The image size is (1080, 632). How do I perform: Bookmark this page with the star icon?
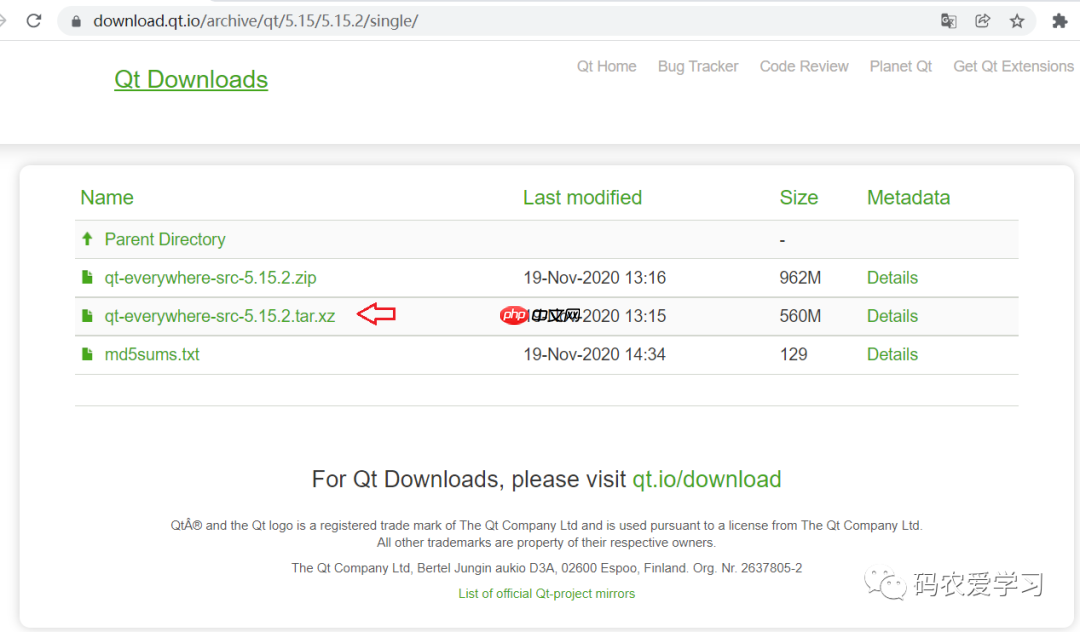pyautogui.click(x=1017, y=21)
